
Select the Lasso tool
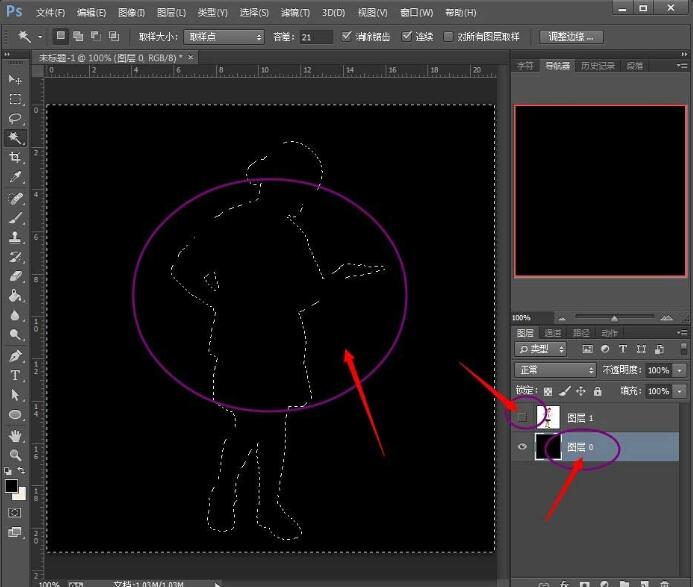point(15,118)
